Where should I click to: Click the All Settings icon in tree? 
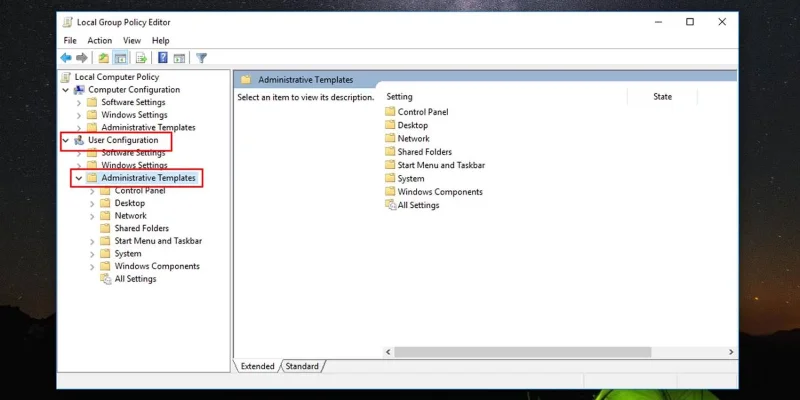(x=106, y=279)
